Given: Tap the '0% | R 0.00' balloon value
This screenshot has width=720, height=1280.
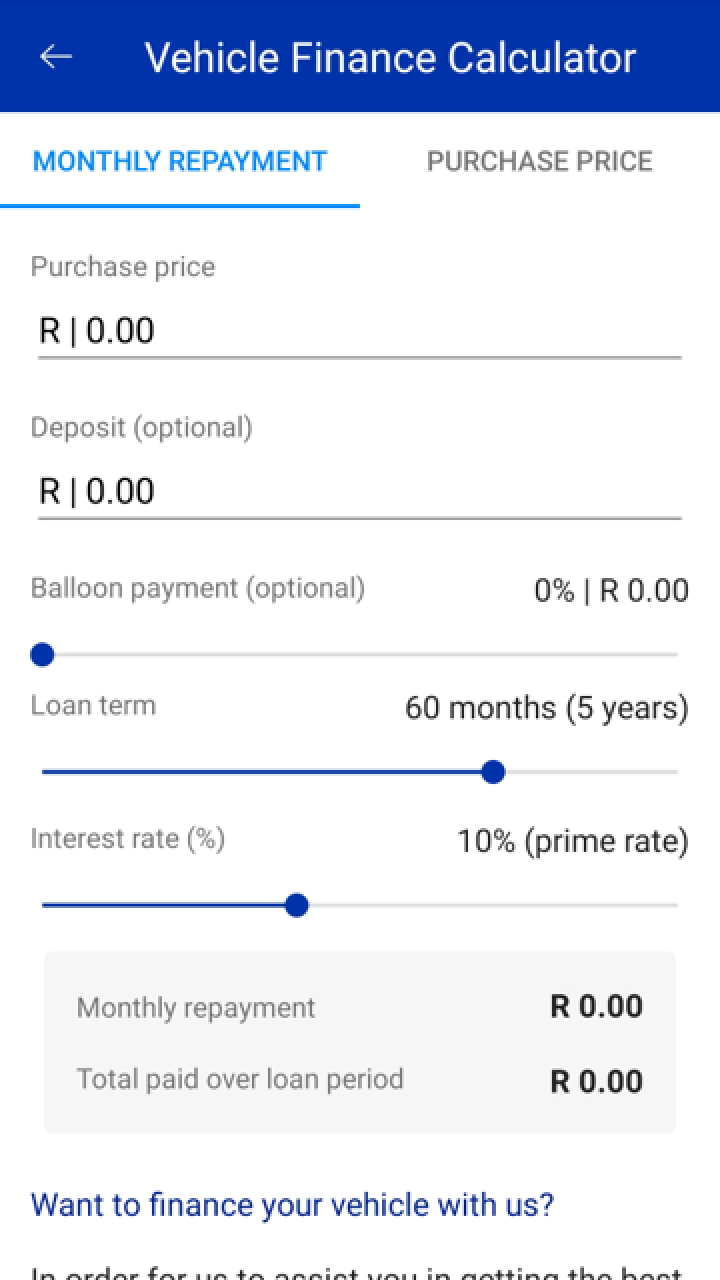Looking at the screenshot, I should [x=611, y=591].
